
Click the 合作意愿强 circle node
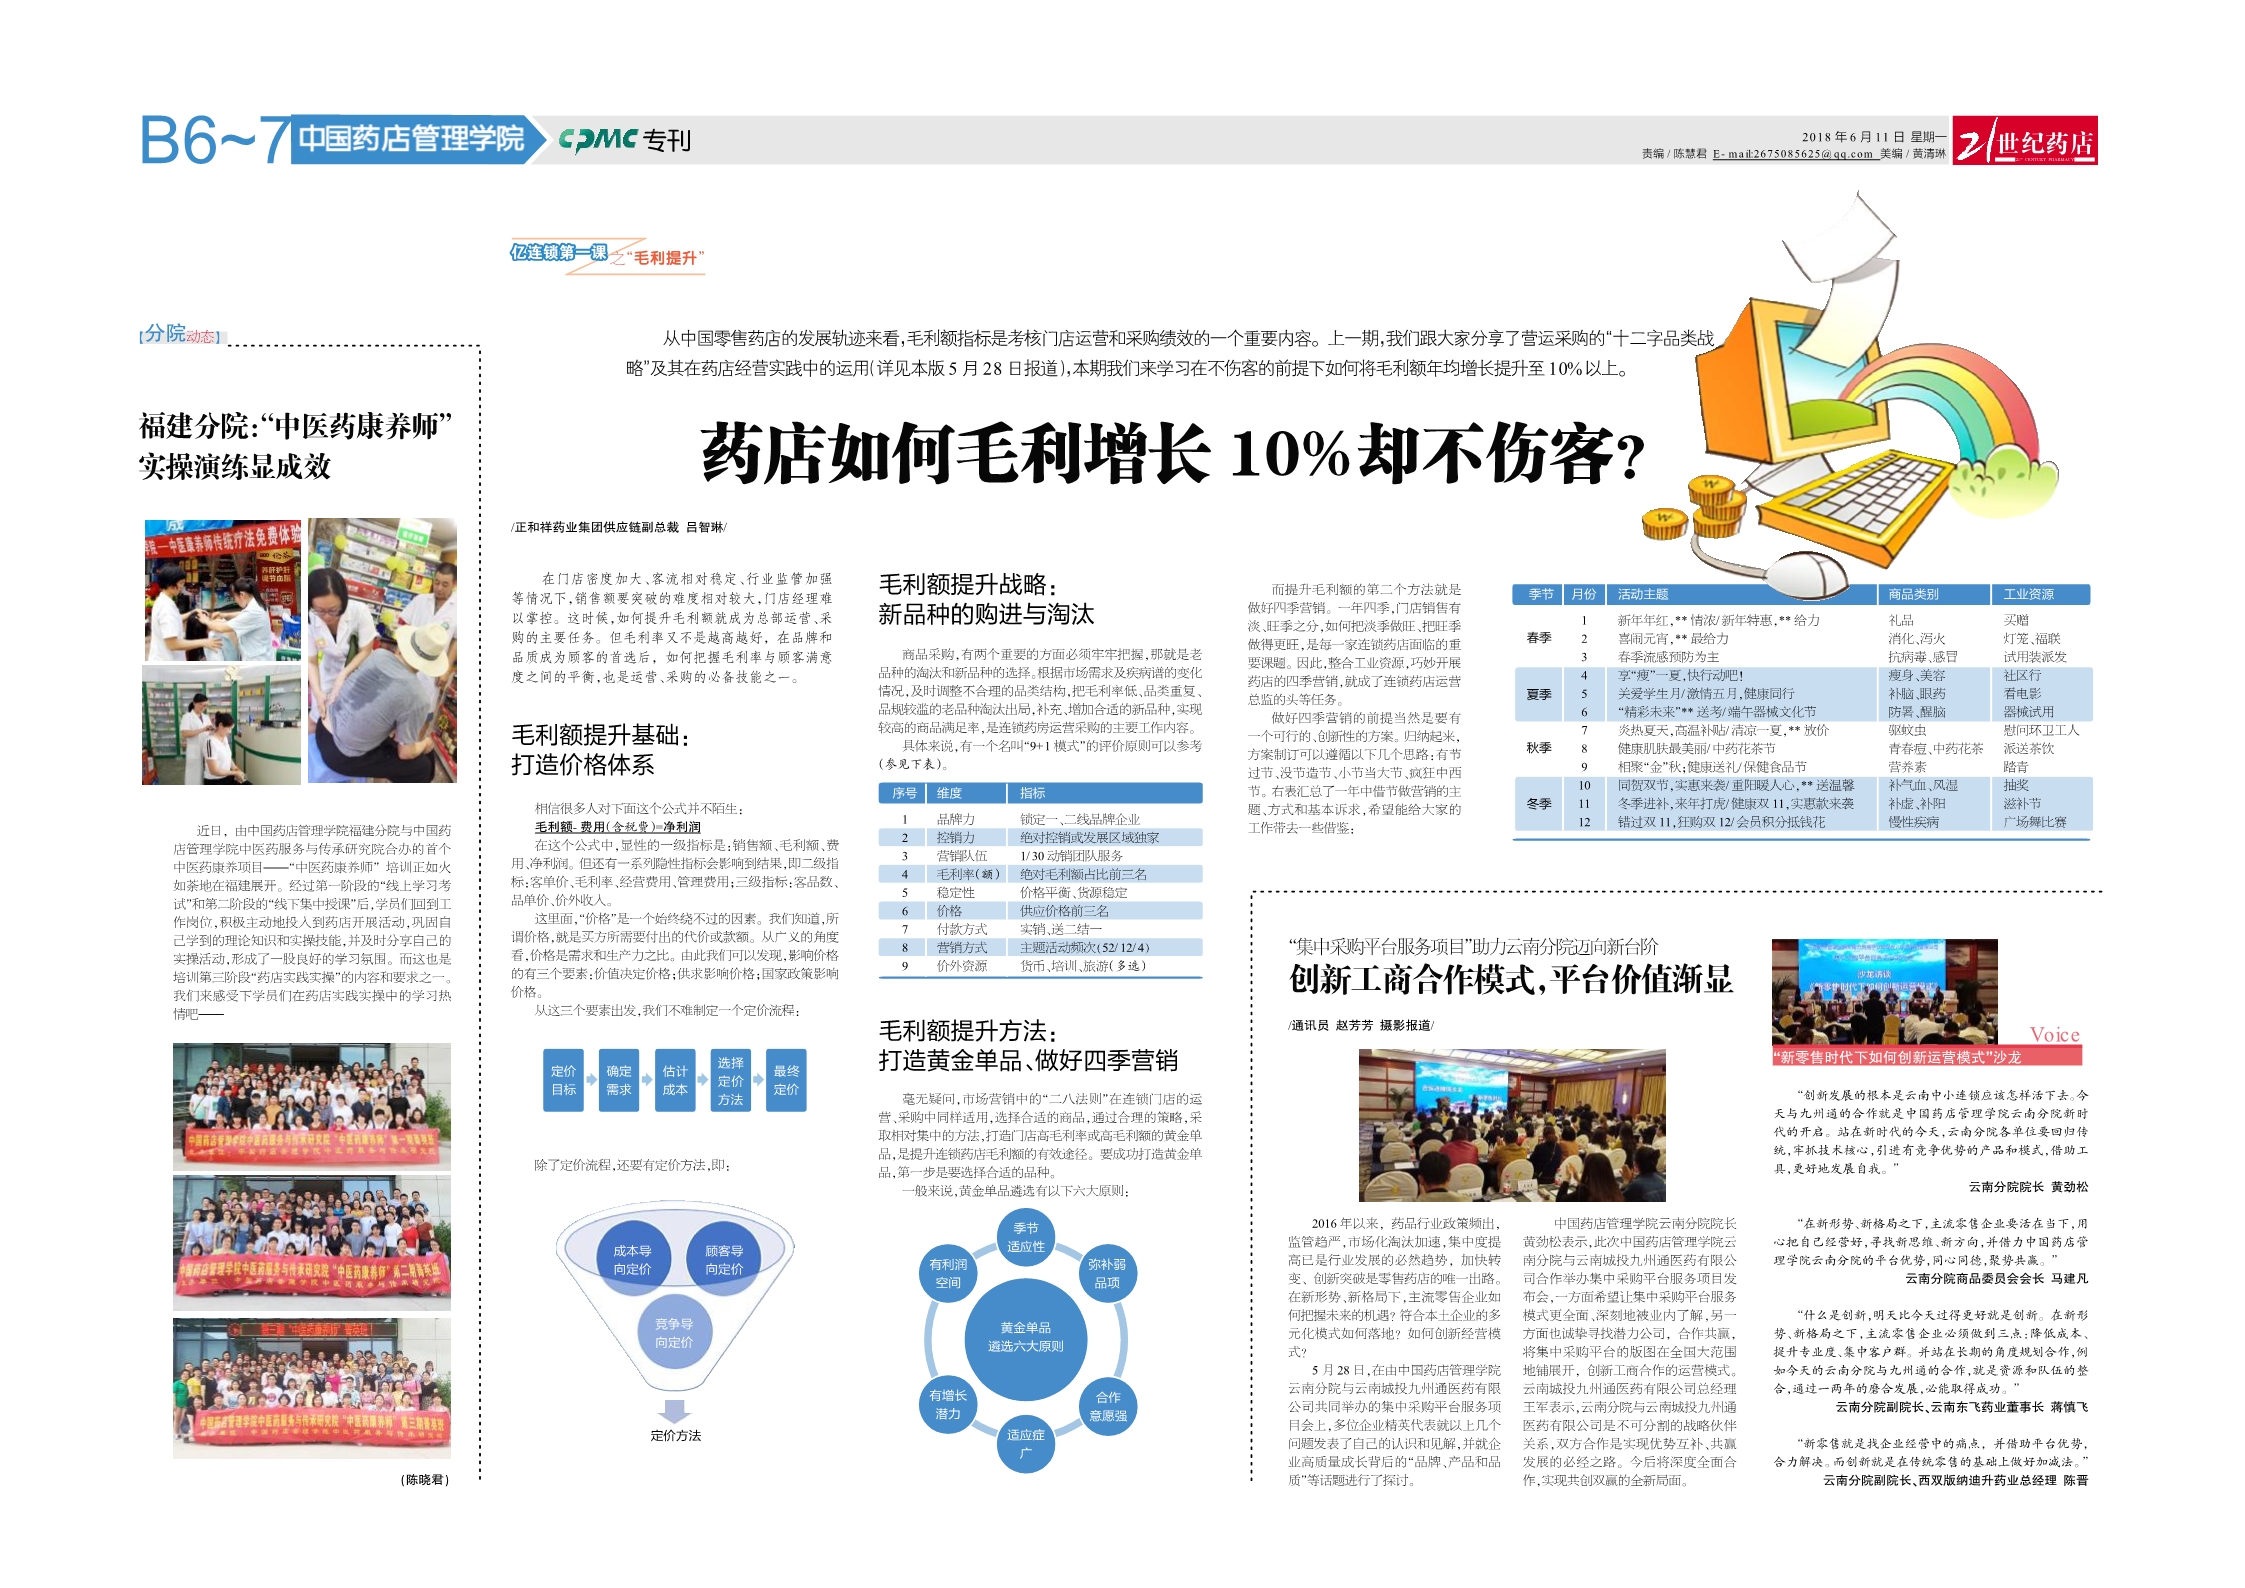coord(1108,1406)
